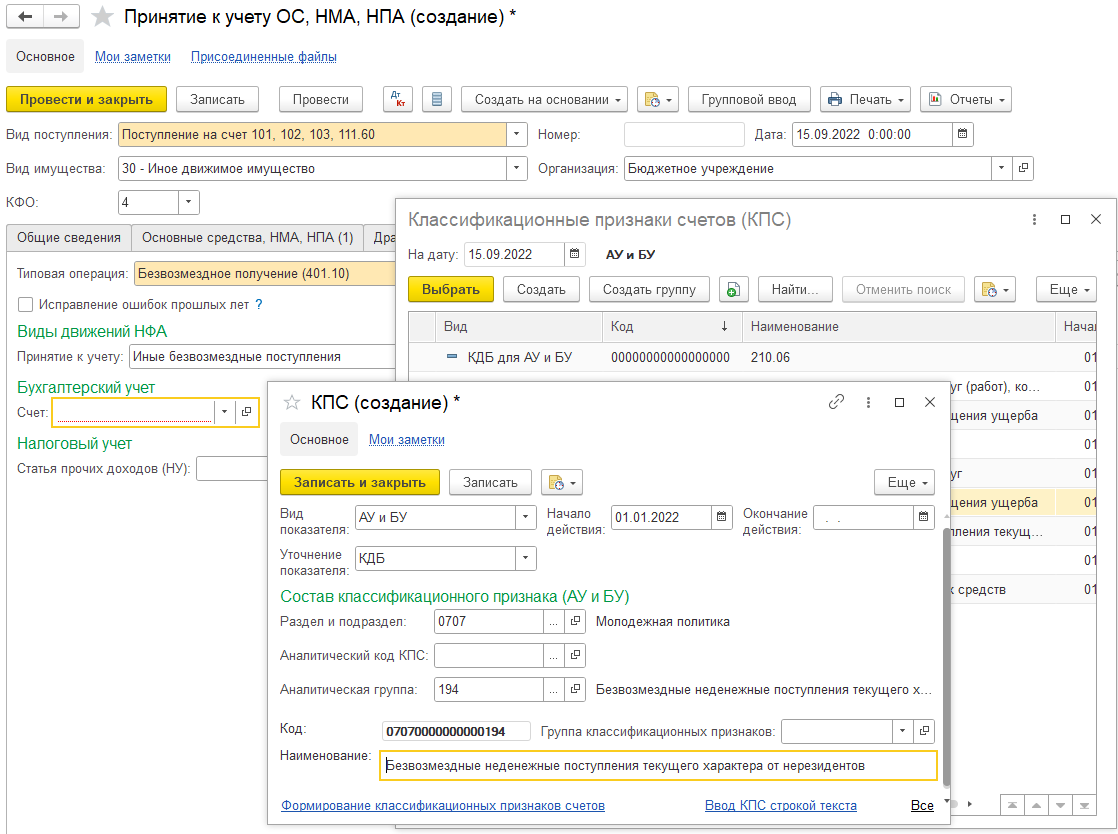Copy link to the КПС (создание) form

coord(836,402)
